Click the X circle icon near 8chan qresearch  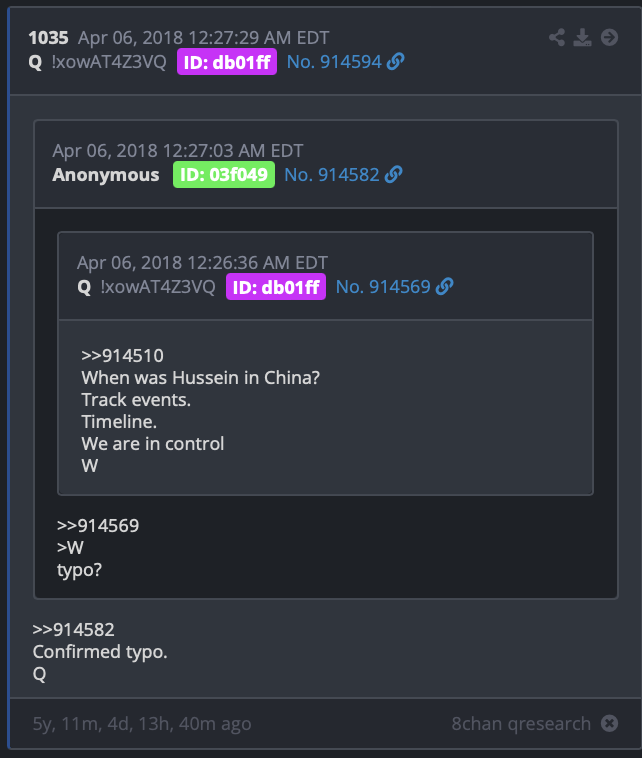[609, 723]
